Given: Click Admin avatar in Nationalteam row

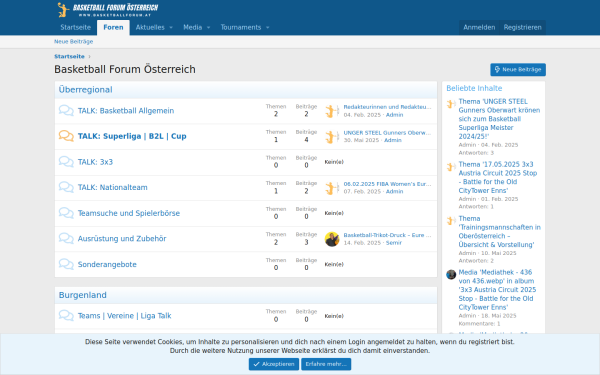Looking at the screenshot, I should (x=332, y=188).
